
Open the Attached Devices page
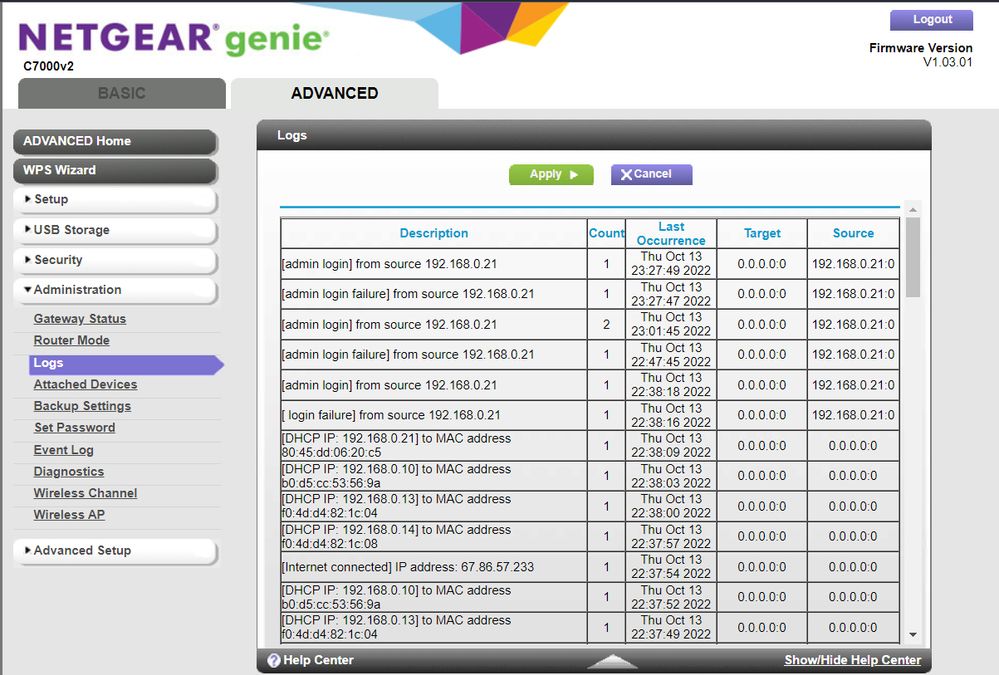(85, 385)
